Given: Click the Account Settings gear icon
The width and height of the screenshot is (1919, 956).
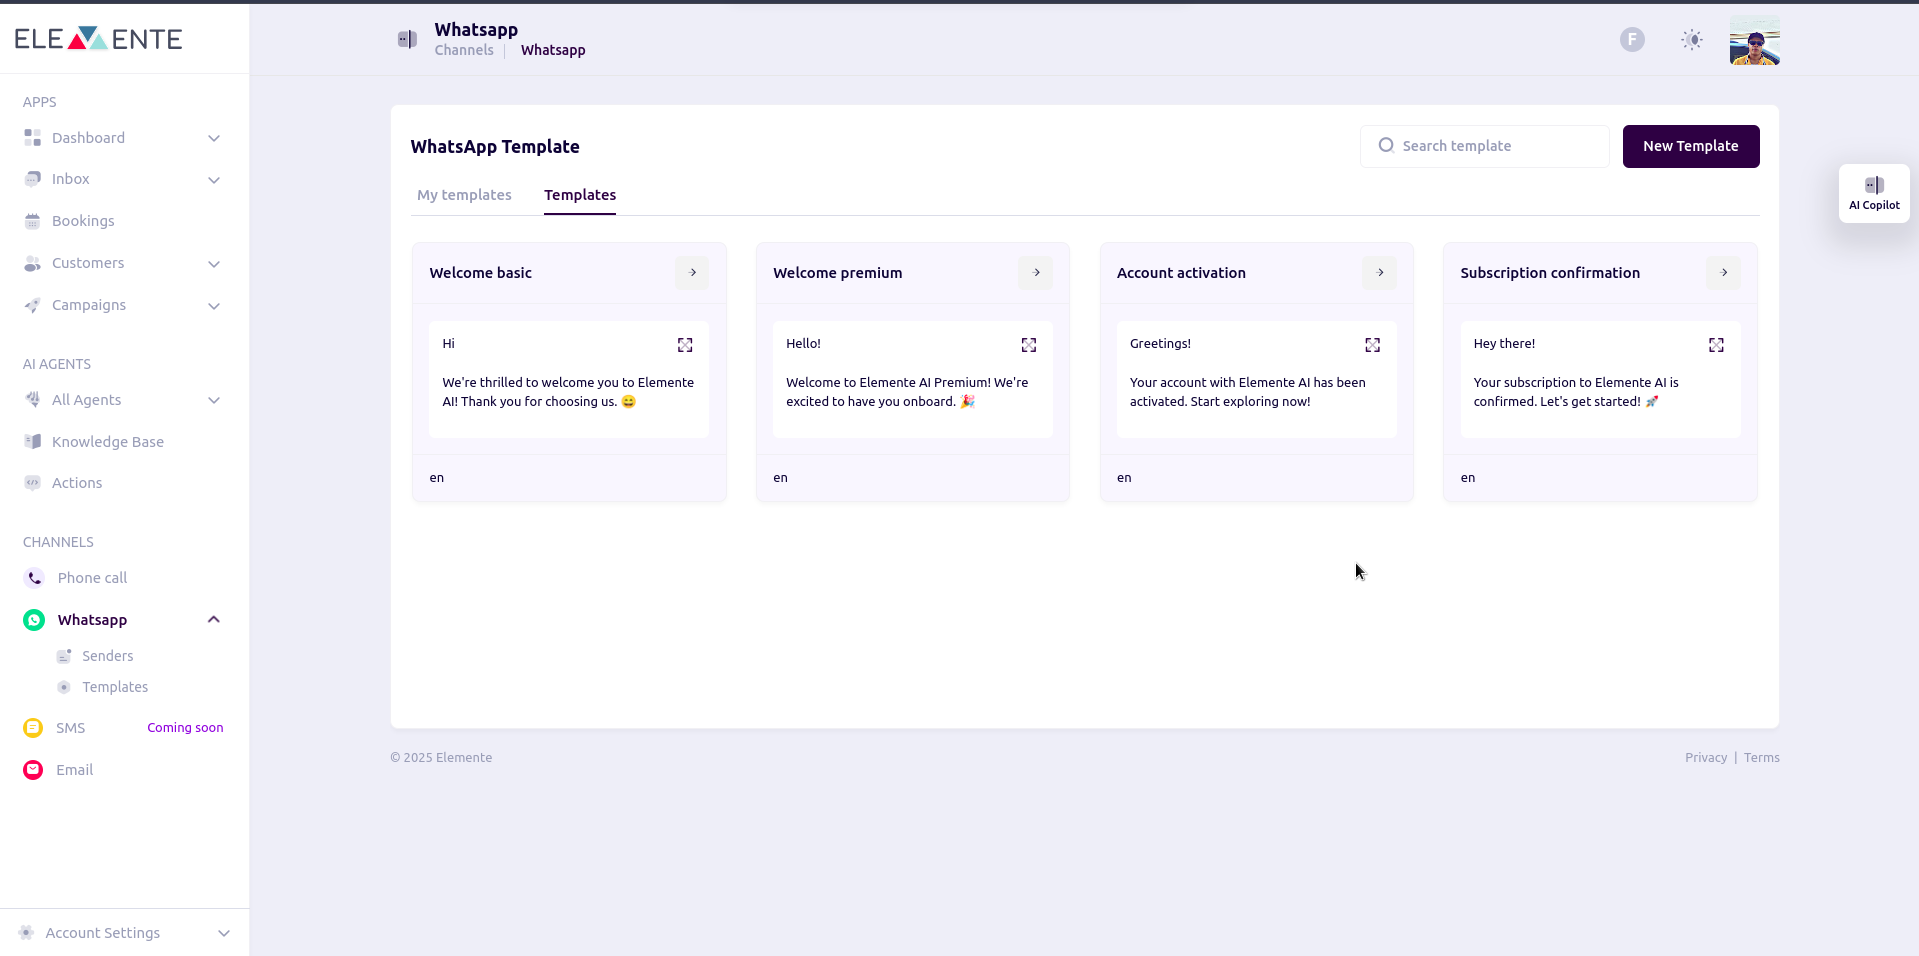Looking at the screenshot, I should [27, 933].
